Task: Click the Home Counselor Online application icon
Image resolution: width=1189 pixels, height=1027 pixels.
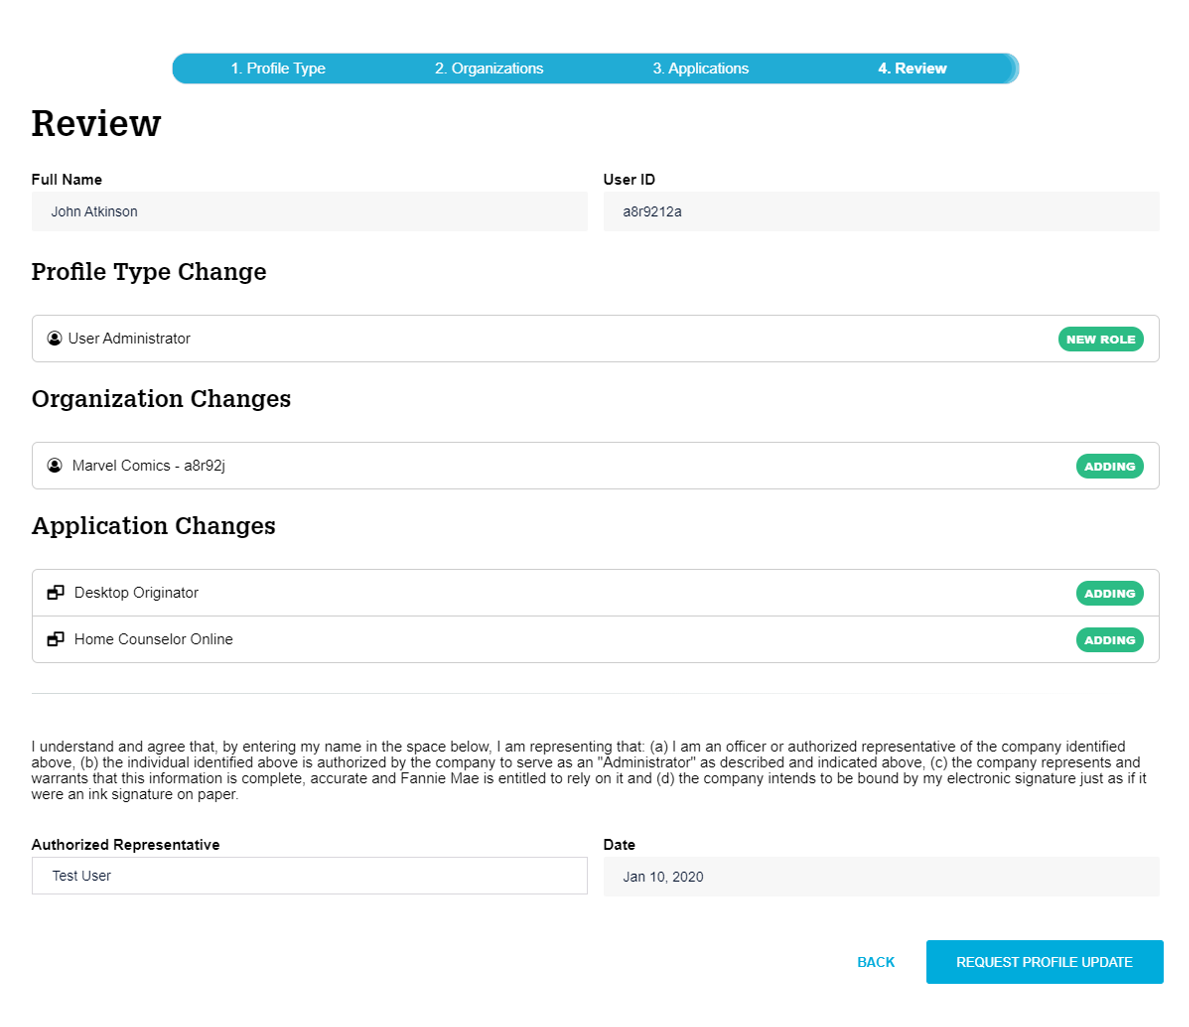Action: pyautogui.click(x=55, y=639)
